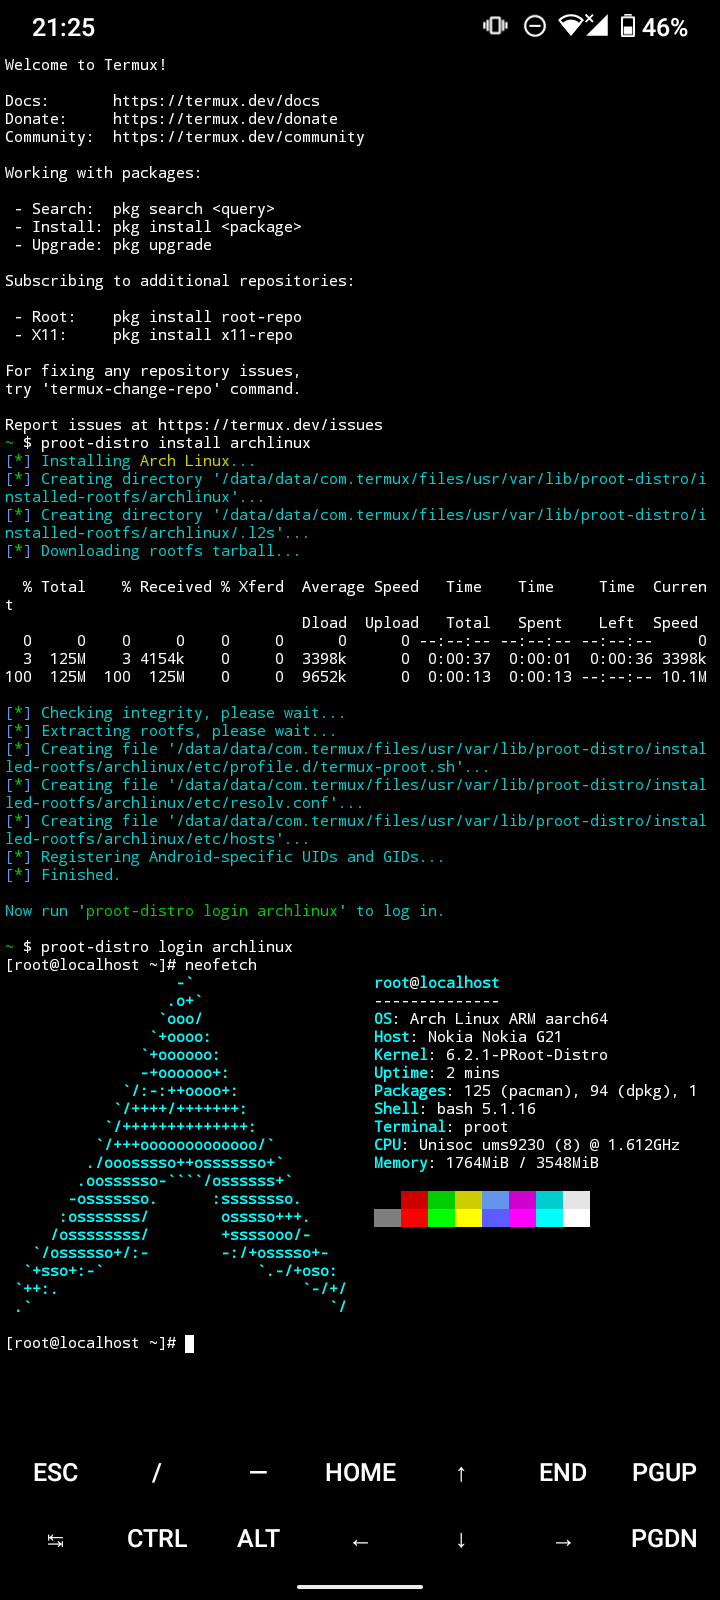This screenshot has height=1600, width=720.
Task: Tap the END extra key
Action: [x=563, y=1472]
